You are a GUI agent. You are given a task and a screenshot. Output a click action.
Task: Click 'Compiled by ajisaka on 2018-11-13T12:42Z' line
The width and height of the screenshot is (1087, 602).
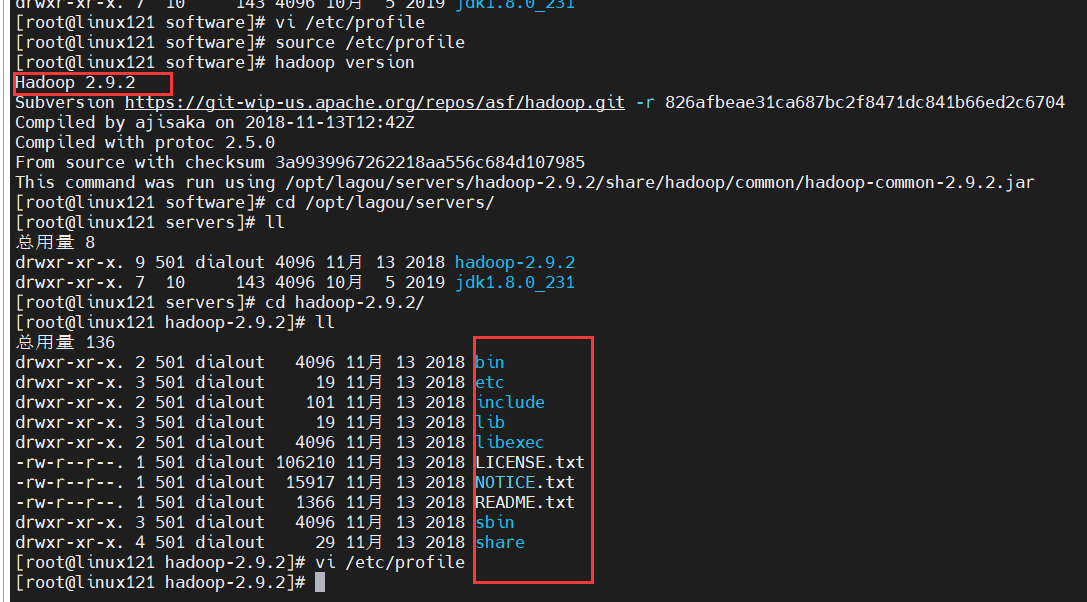(215, 123)
